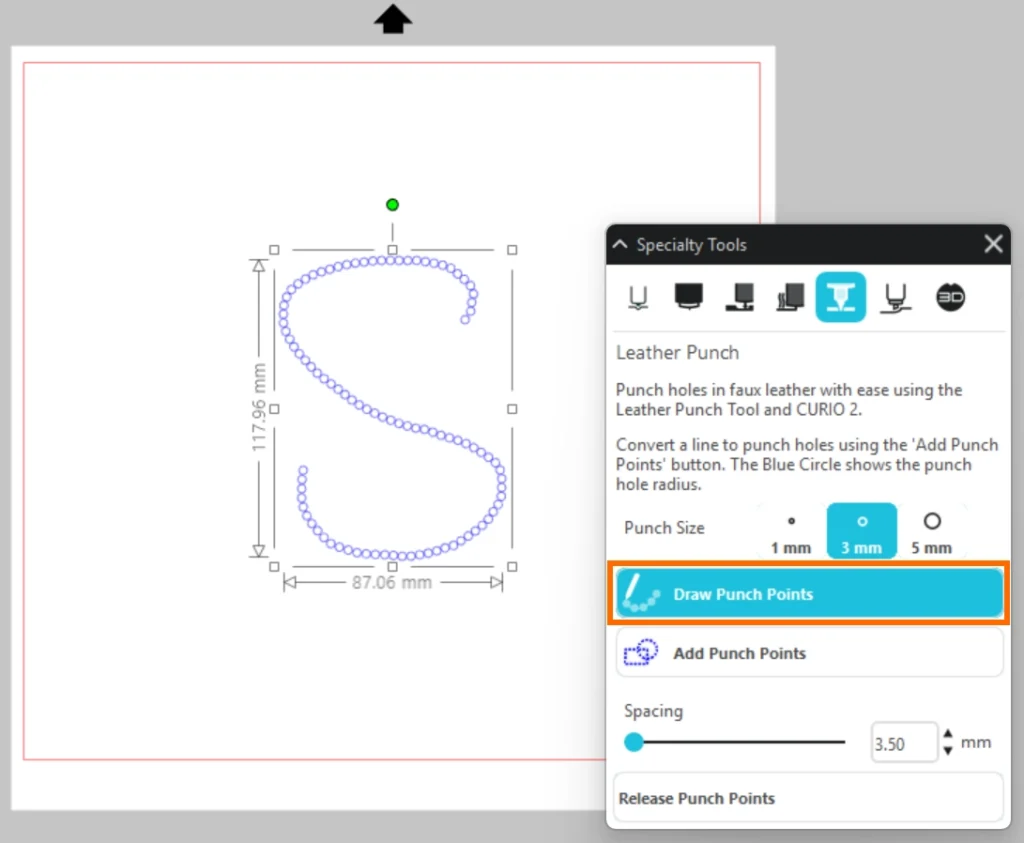Click the Spacing value field showing 3.50

[x=903, y=743]
